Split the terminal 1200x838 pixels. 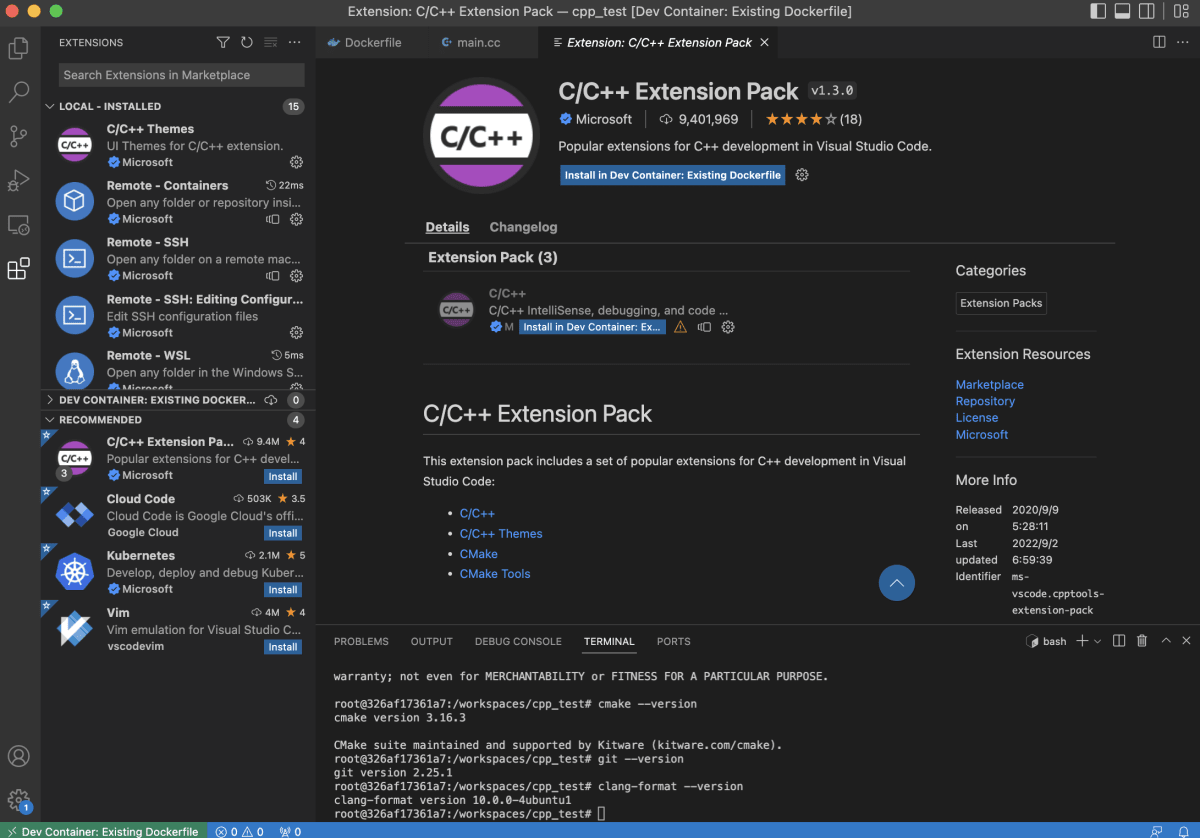[1119, 641]
